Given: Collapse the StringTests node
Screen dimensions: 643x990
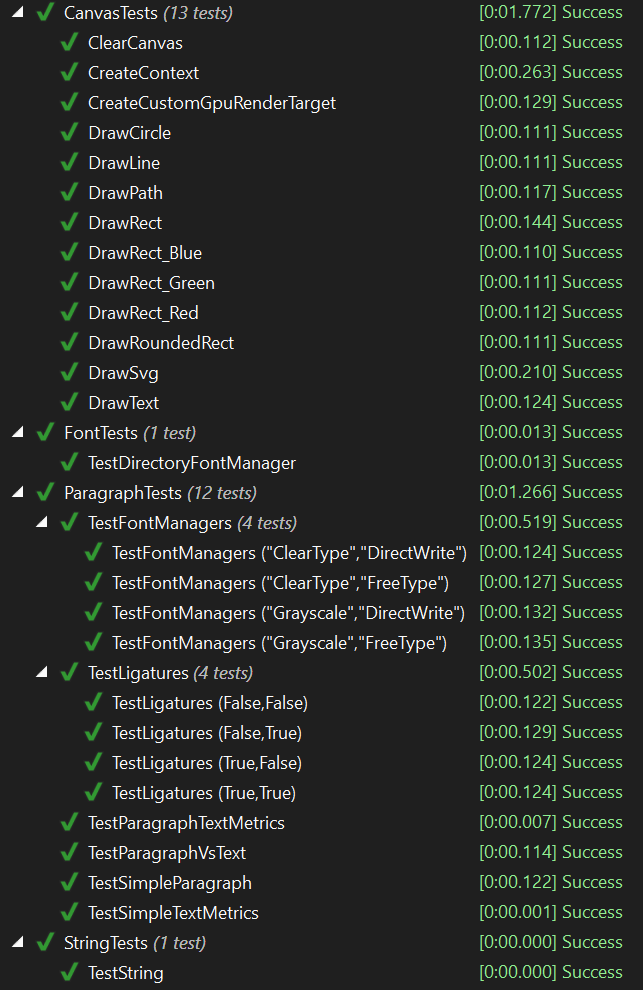Looking at the screenshot, I should (18, 943).
